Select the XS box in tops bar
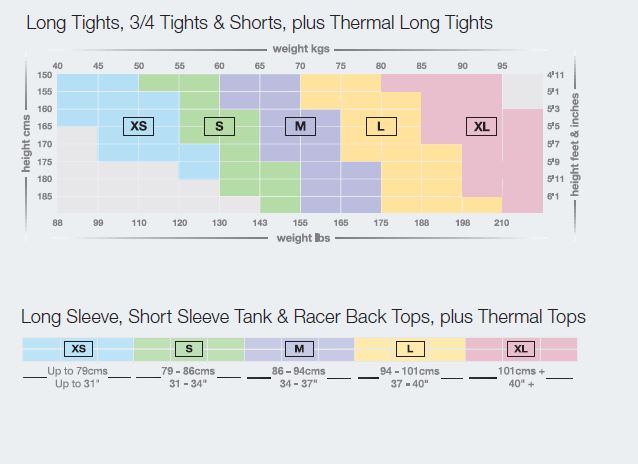The height and width of the screenshot is (464, 638). click(x=79, y=349)
